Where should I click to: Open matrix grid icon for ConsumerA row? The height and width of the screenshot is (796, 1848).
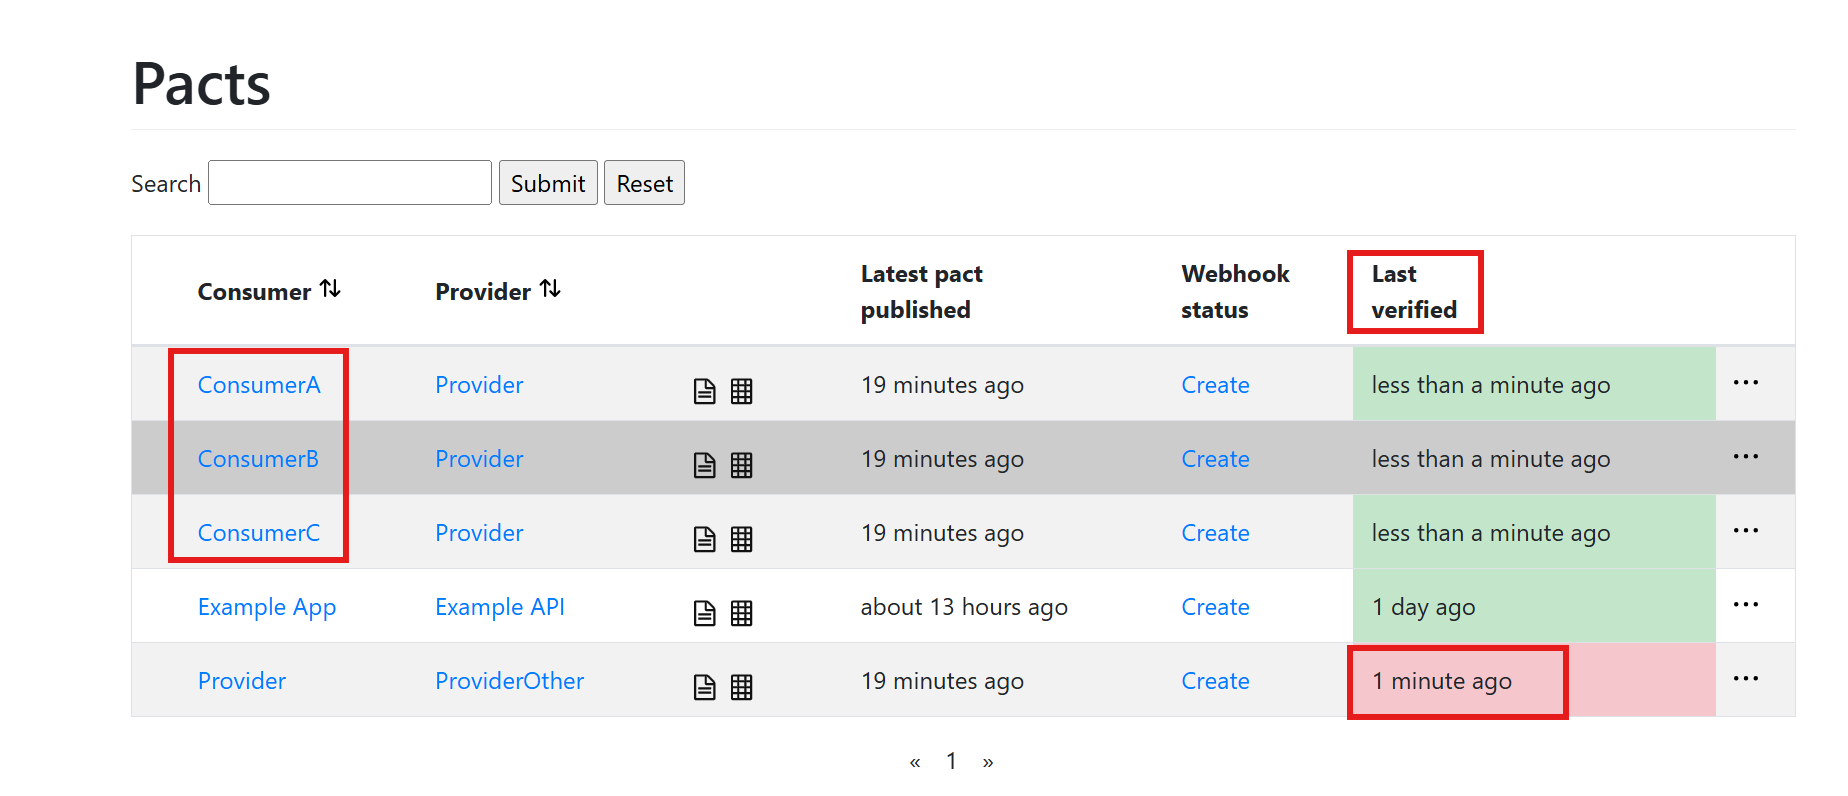(741, 391)
